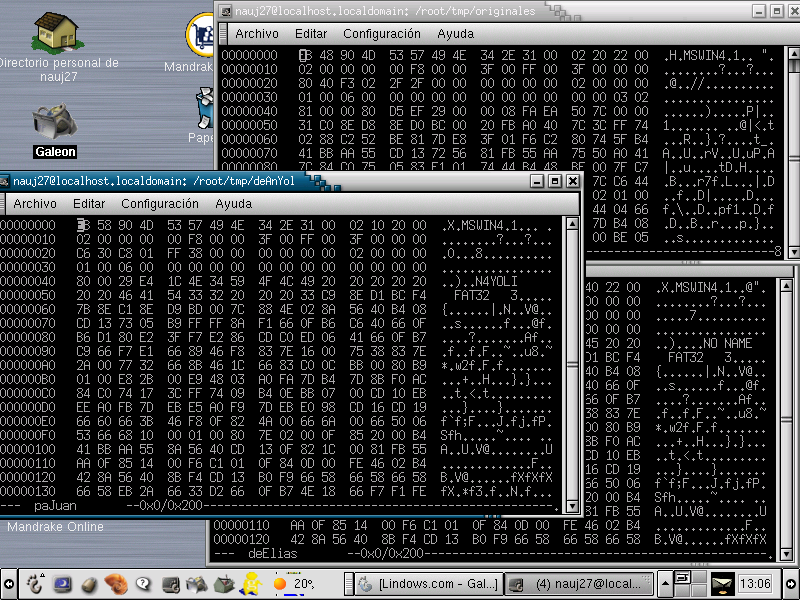
Task: Click offset 00000050 in originales window
Action: 249,125
